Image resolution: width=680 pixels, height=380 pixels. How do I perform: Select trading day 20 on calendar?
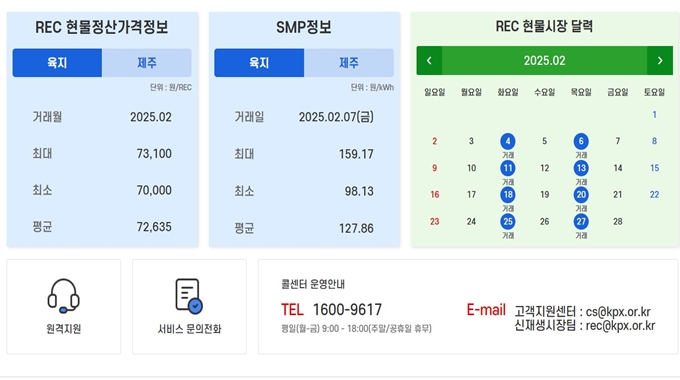click(x=581, y=194)
